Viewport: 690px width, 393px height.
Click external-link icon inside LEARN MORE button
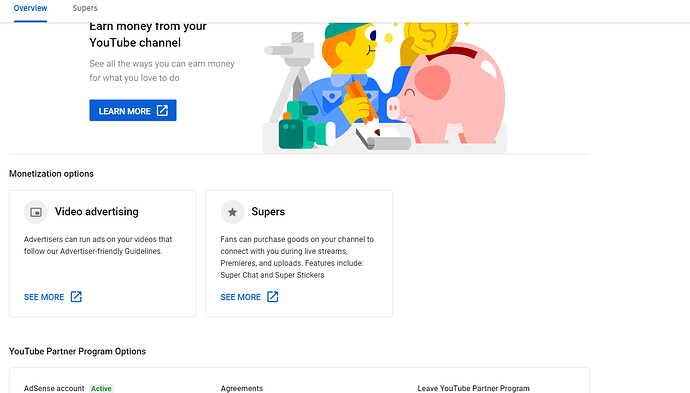pos(162,110)
